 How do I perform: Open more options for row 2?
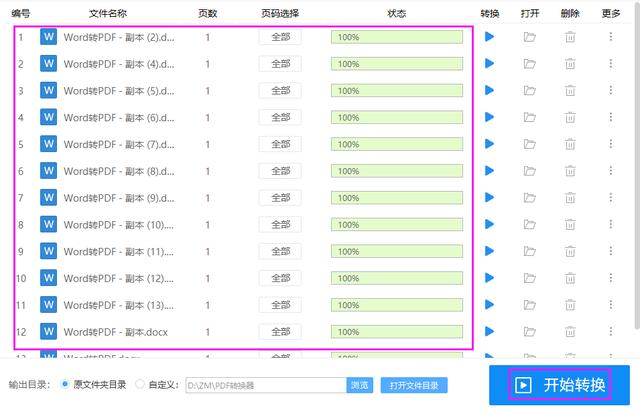611,64
